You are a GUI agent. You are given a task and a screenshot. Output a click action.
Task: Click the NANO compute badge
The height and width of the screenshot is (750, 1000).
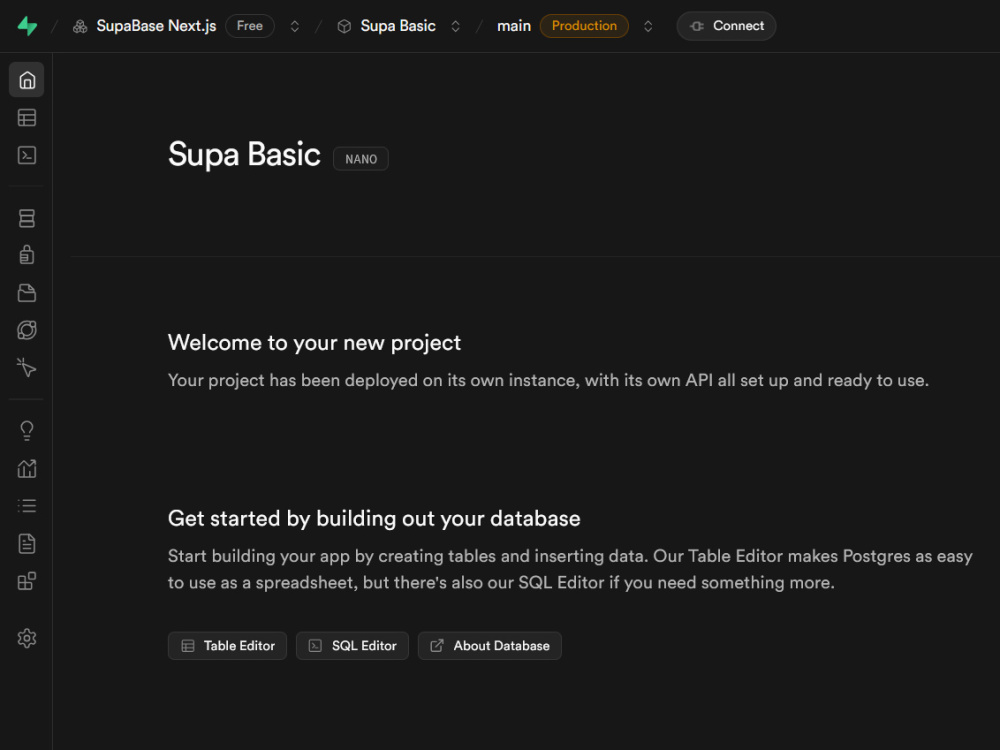361,159
